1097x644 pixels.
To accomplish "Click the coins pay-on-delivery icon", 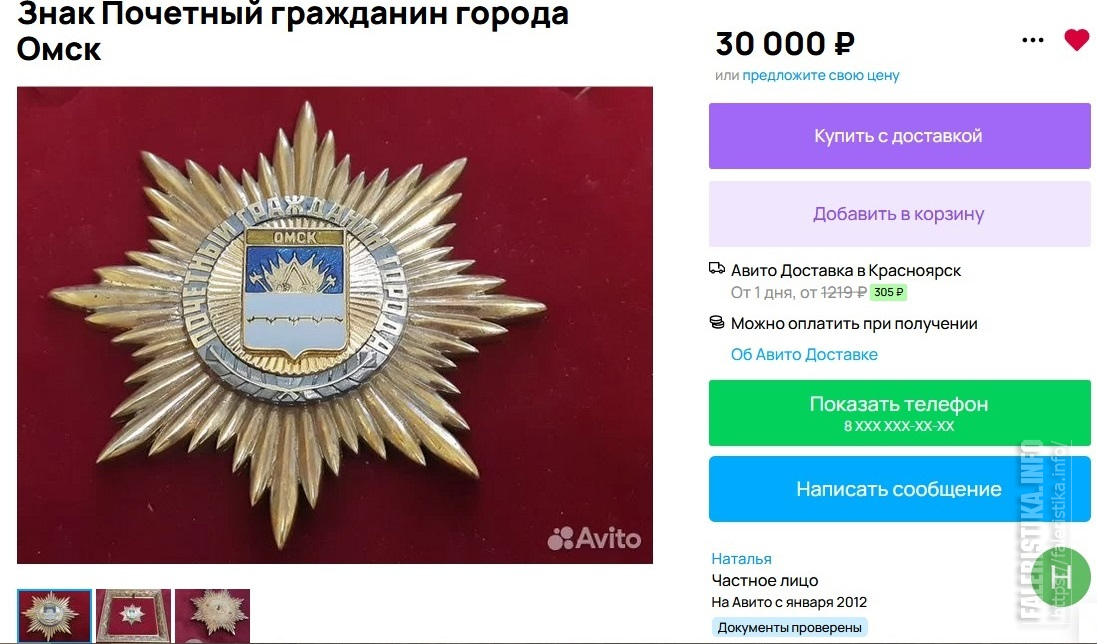I will tap(716, 322).
